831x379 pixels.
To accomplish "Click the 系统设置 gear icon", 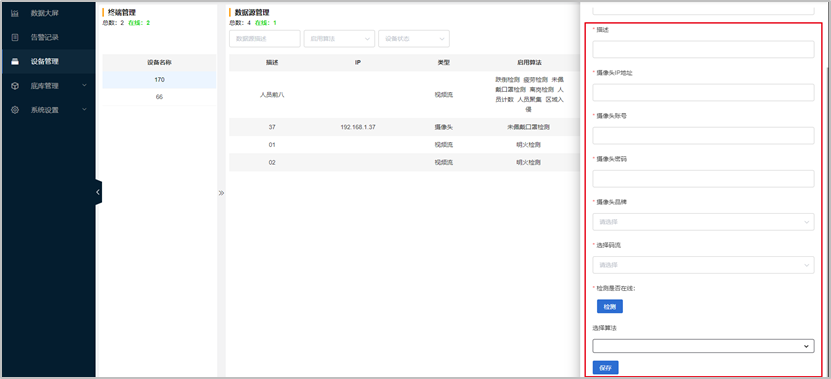I will pyautogui.click(x=15, y=110).
